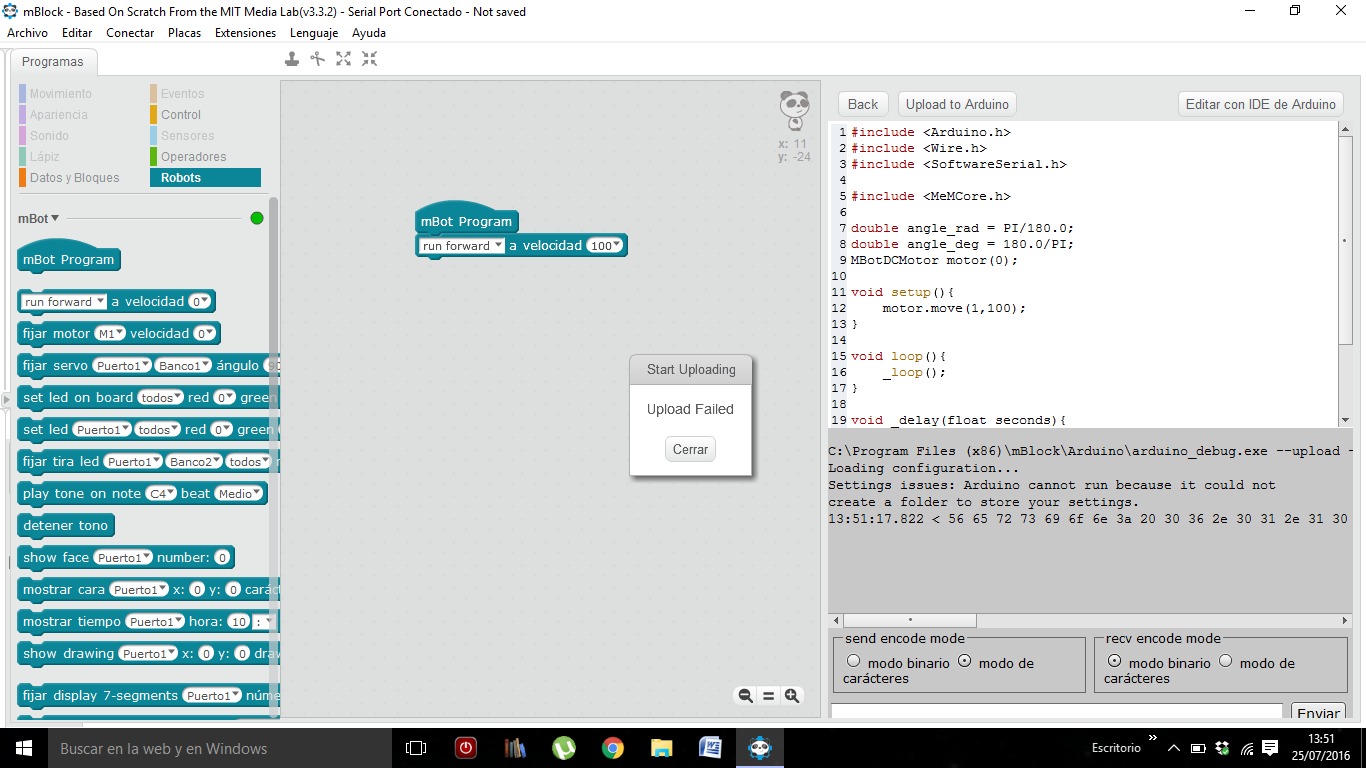The height and width of the screenshot is (768, 1366).
Task: Open the Action Center notifications icon
Action: 1270,748
